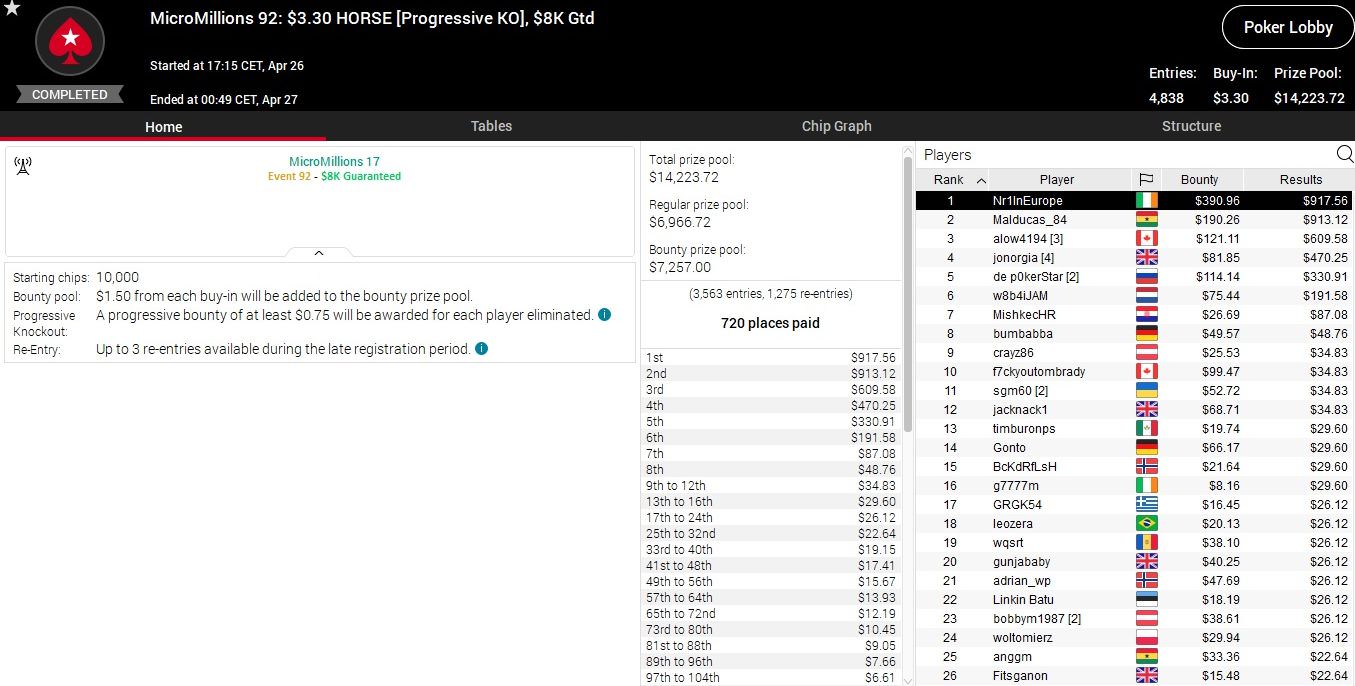The image size is (1355, 686).
Task: Switch to the Tables tab
Action: (x=491, y=126)
